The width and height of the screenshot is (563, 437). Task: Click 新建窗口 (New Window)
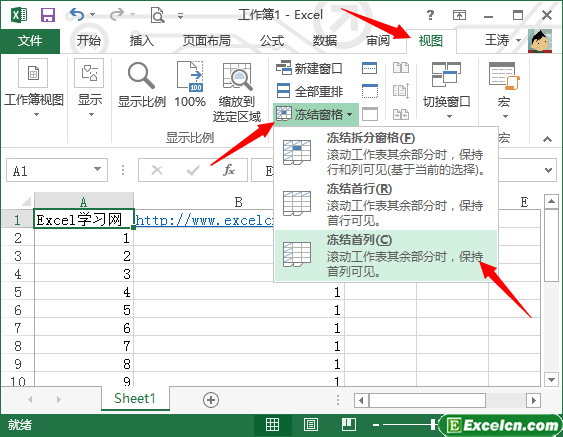[309, 68]
